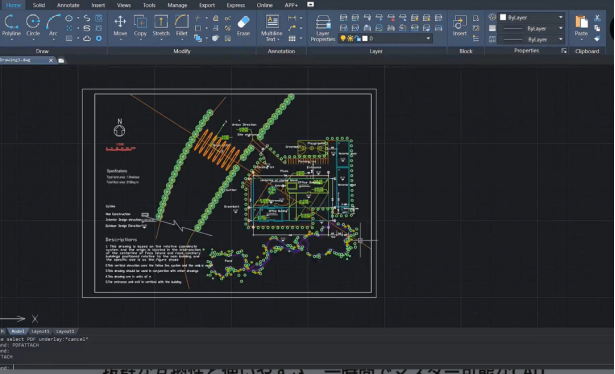Select the Fillet tool
615x374 pixels.
[182, 25]
